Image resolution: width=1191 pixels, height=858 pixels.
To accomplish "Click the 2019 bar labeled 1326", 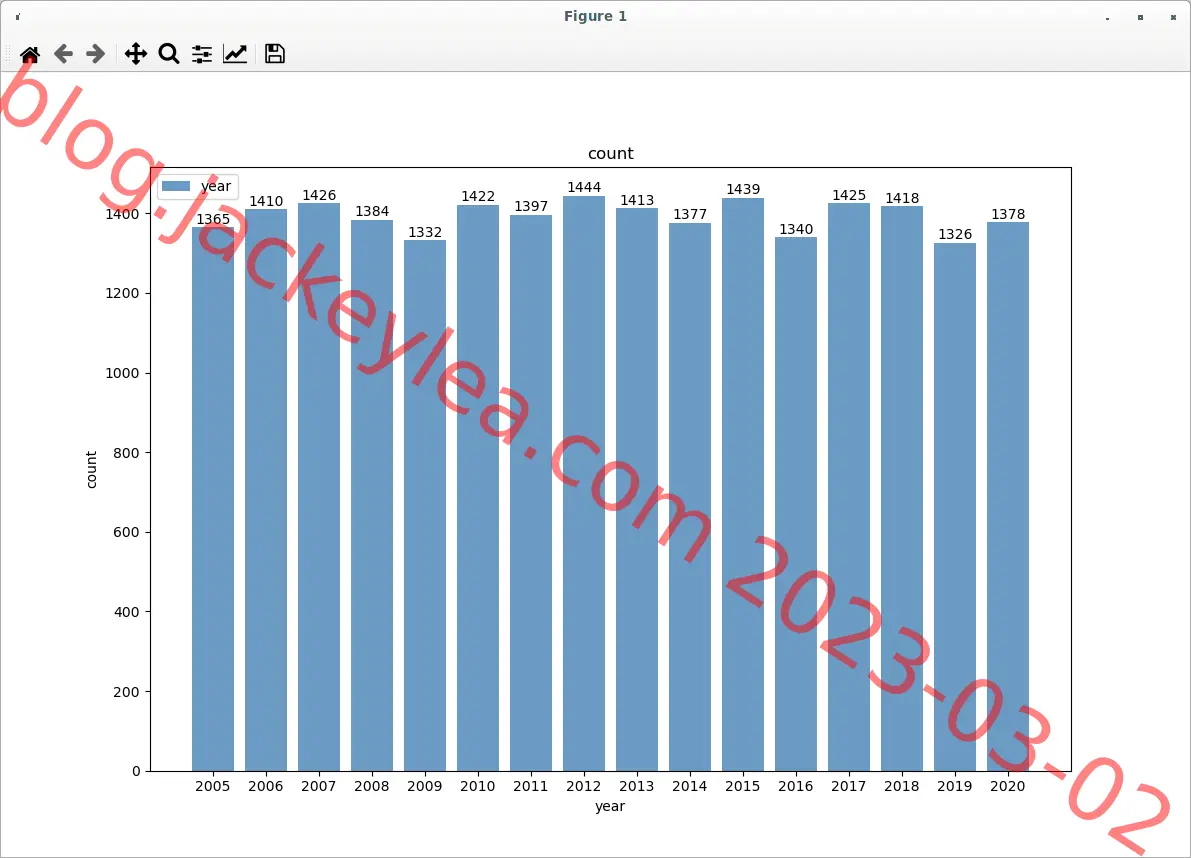I will [x=955, y=507].
